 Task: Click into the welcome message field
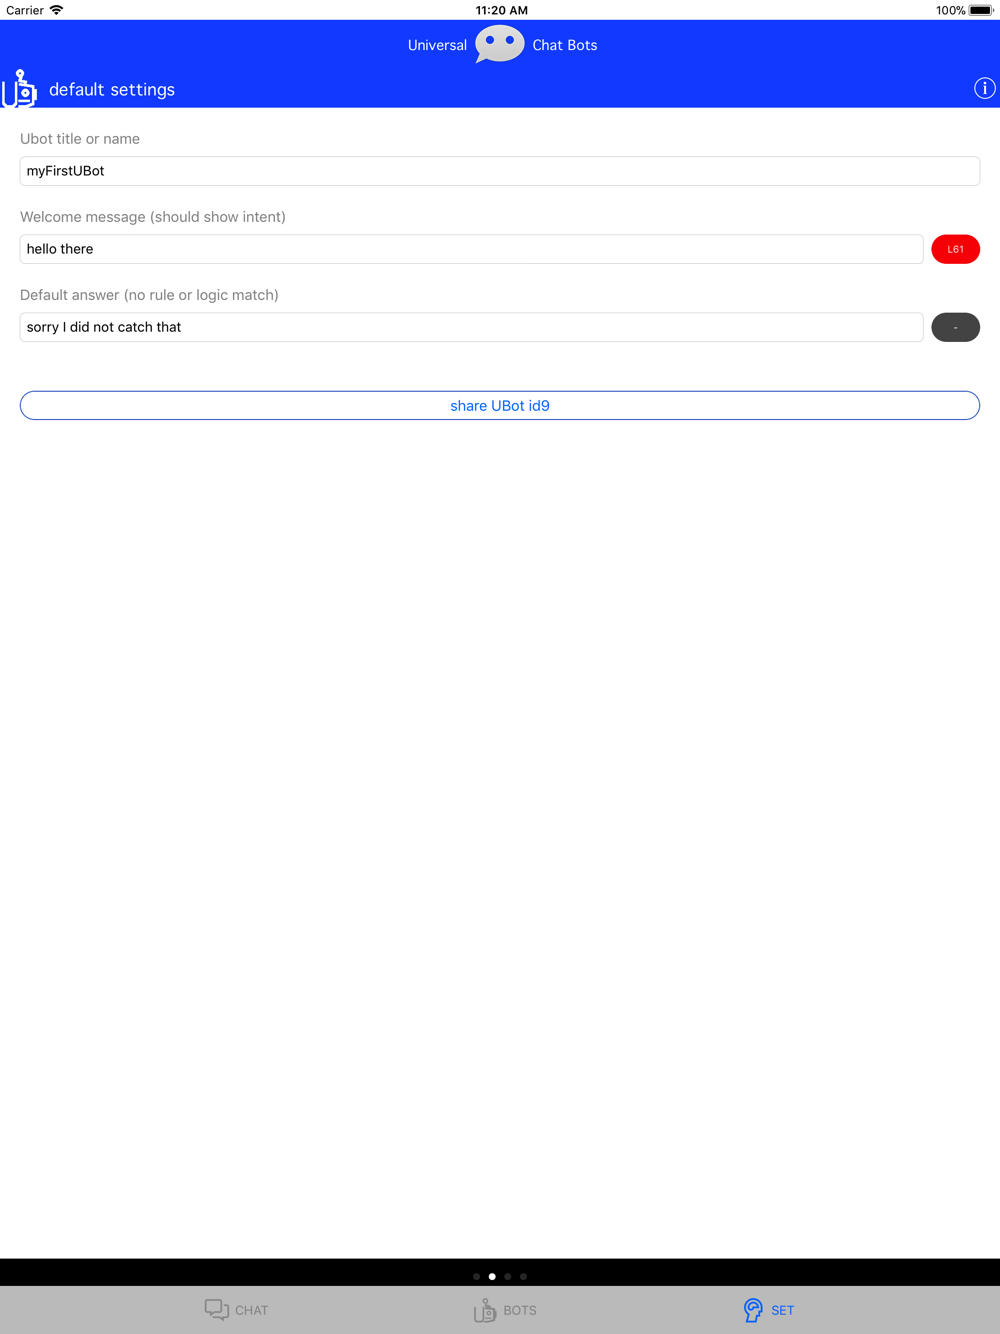pos(471,249)
